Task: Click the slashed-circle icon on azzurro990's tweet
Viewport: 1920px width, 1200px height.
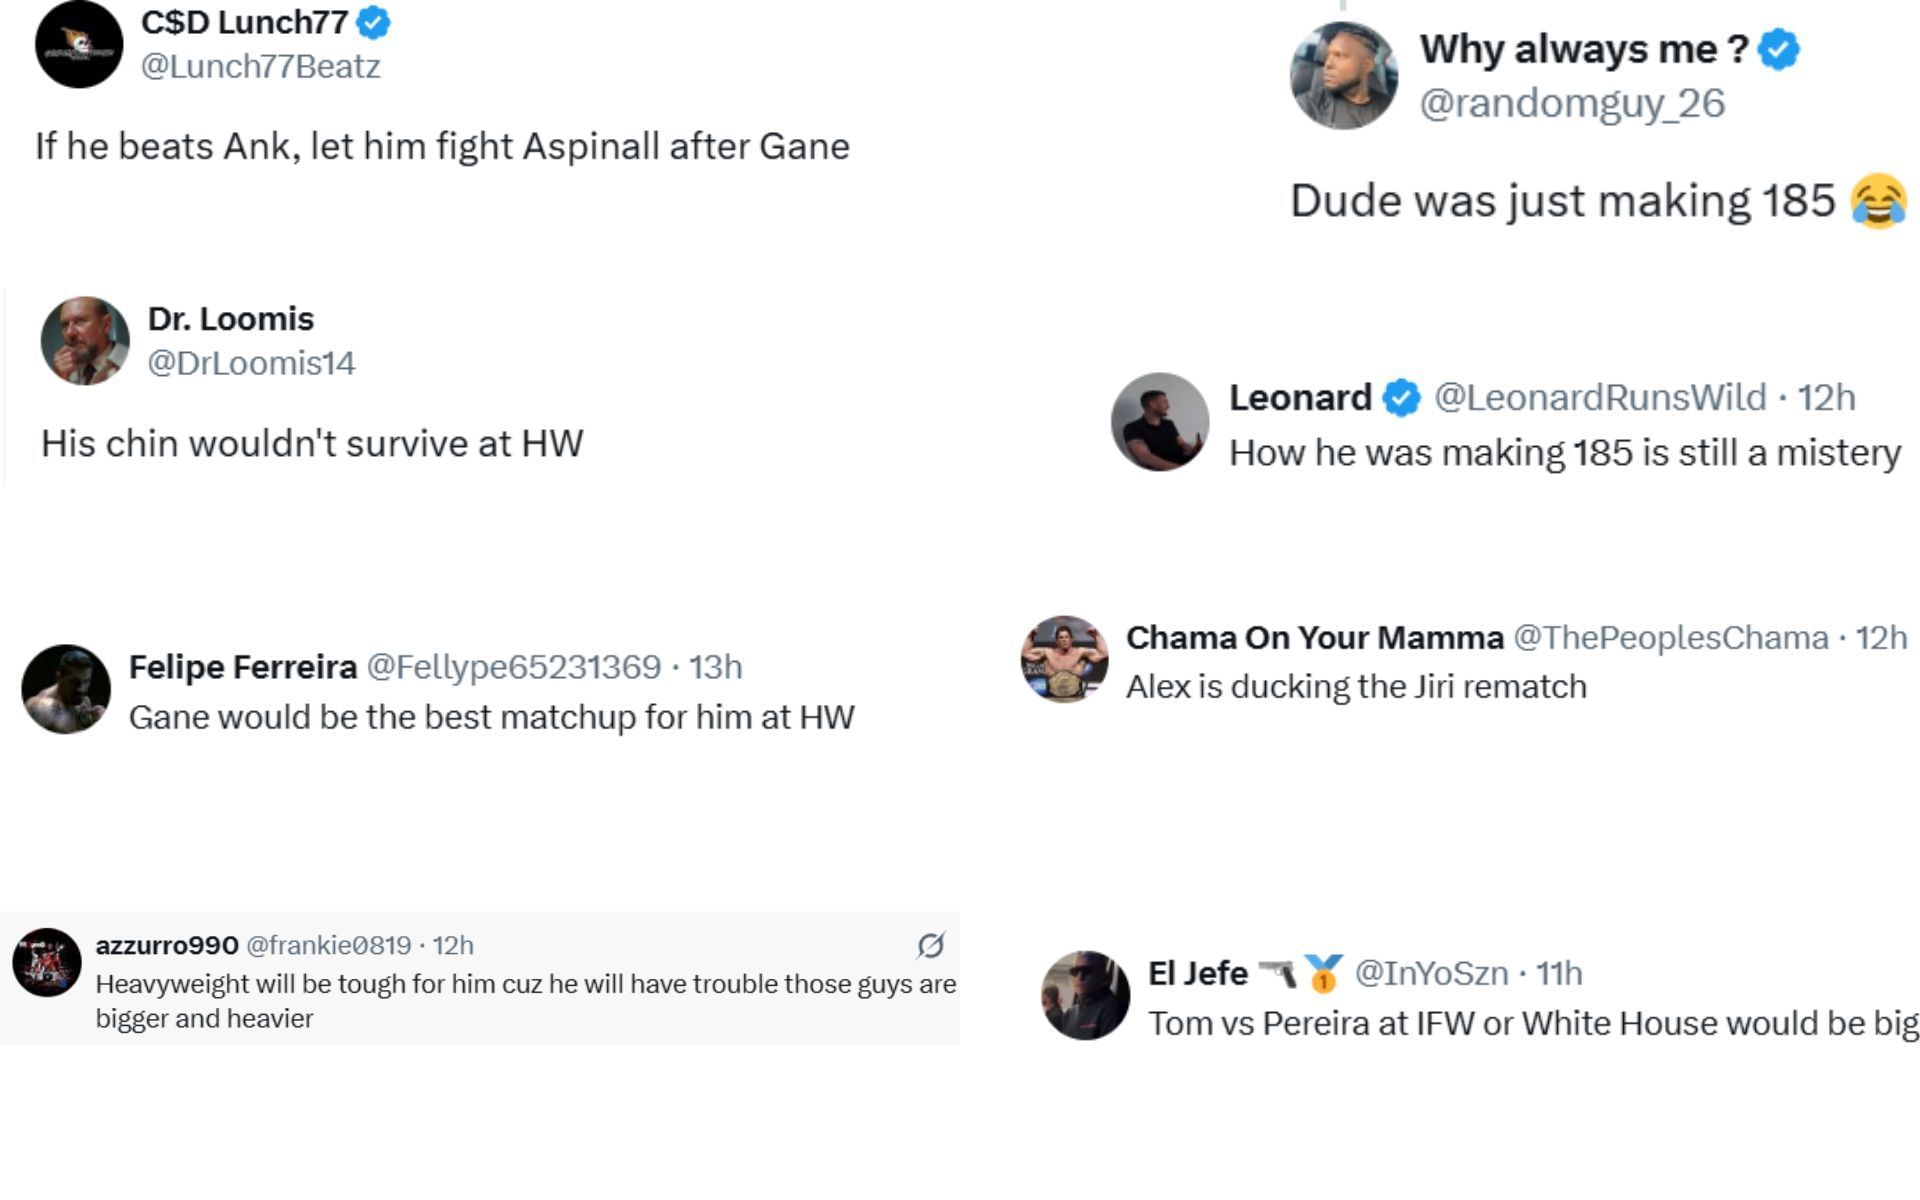Action: pos(931,945)
